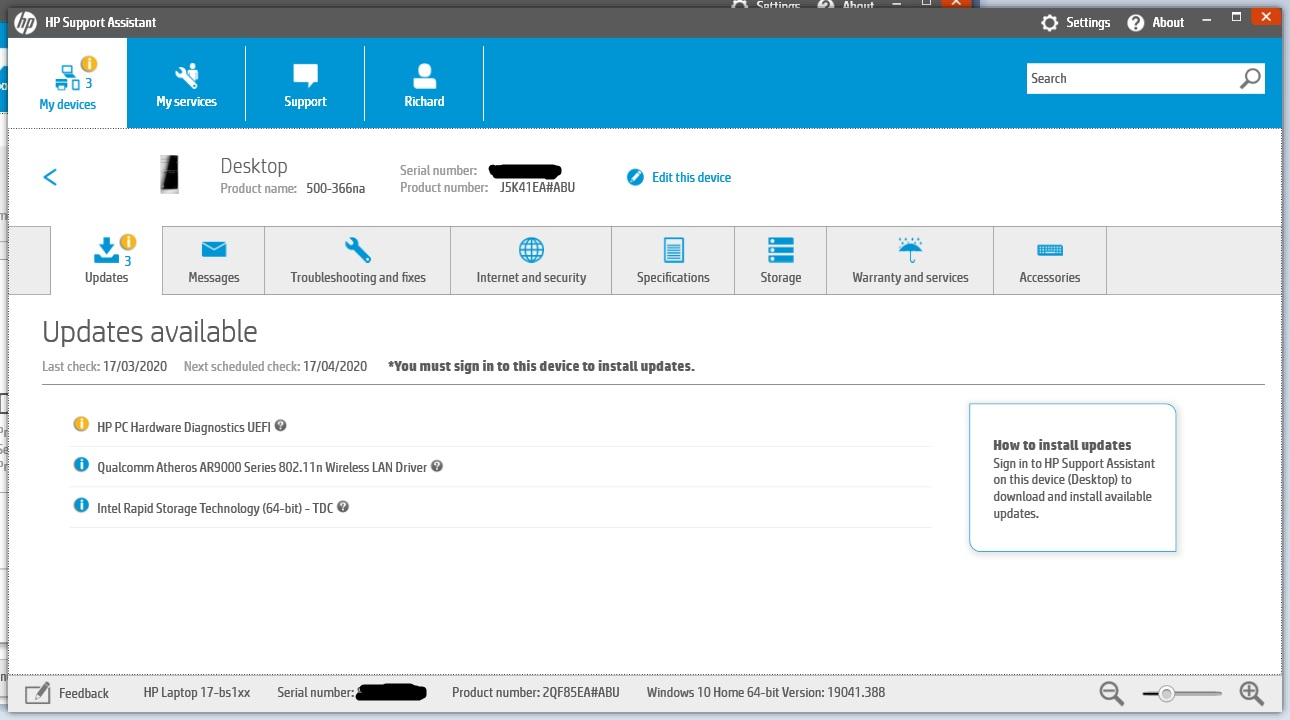Open the Support section
The width and height of the screenshot is (1290, 720).
(x=305, y=83)
